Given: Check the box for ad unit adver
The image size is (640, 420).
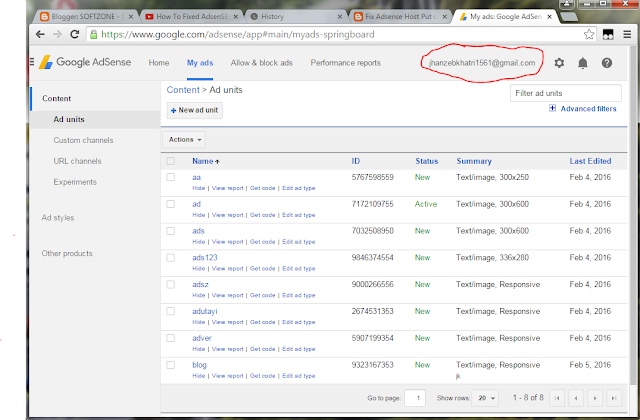Looking at the screenshot, I should click(x=171, y=338).
